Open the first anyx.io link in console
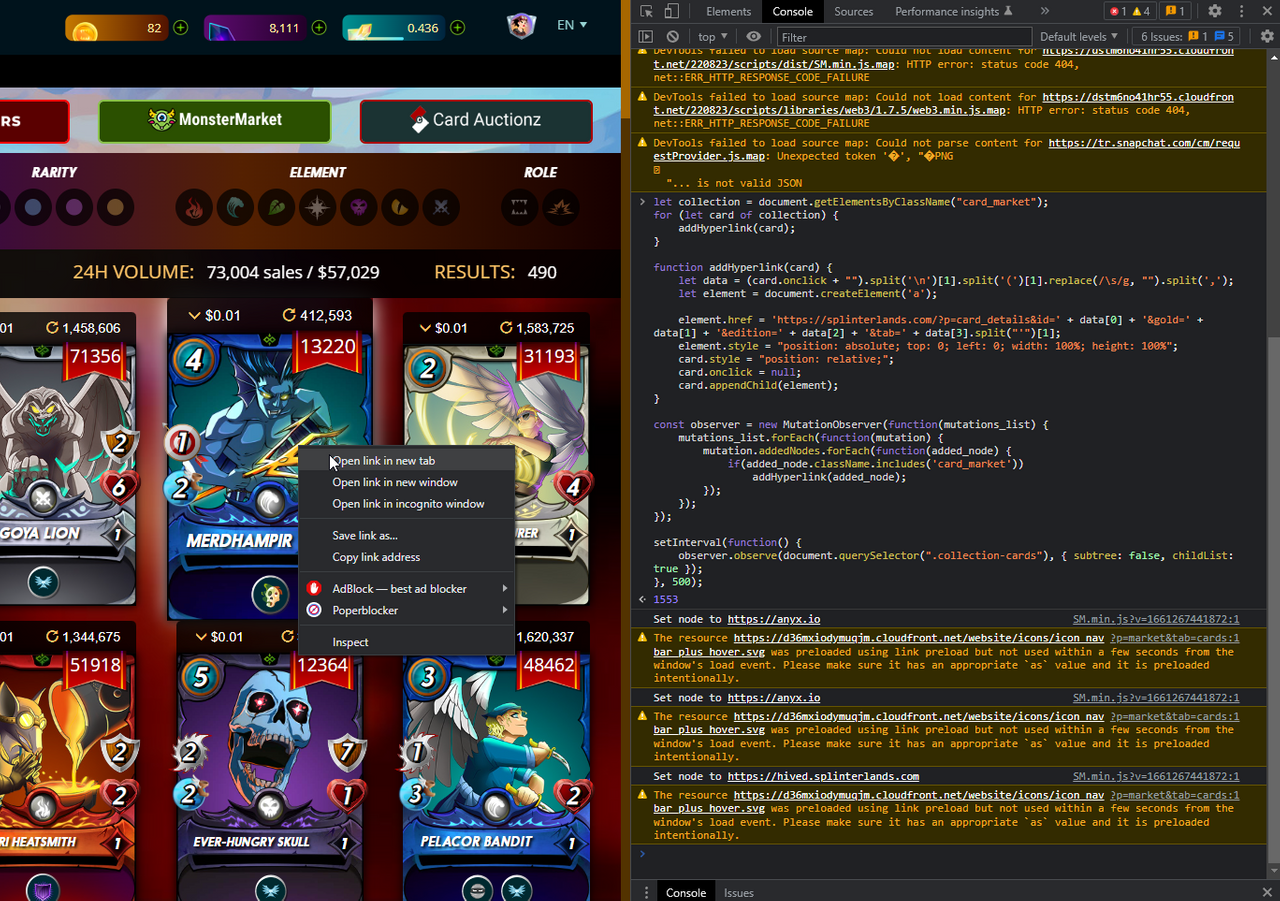Viewport: 1280px width, 901px height. click(x=773, y=619)
